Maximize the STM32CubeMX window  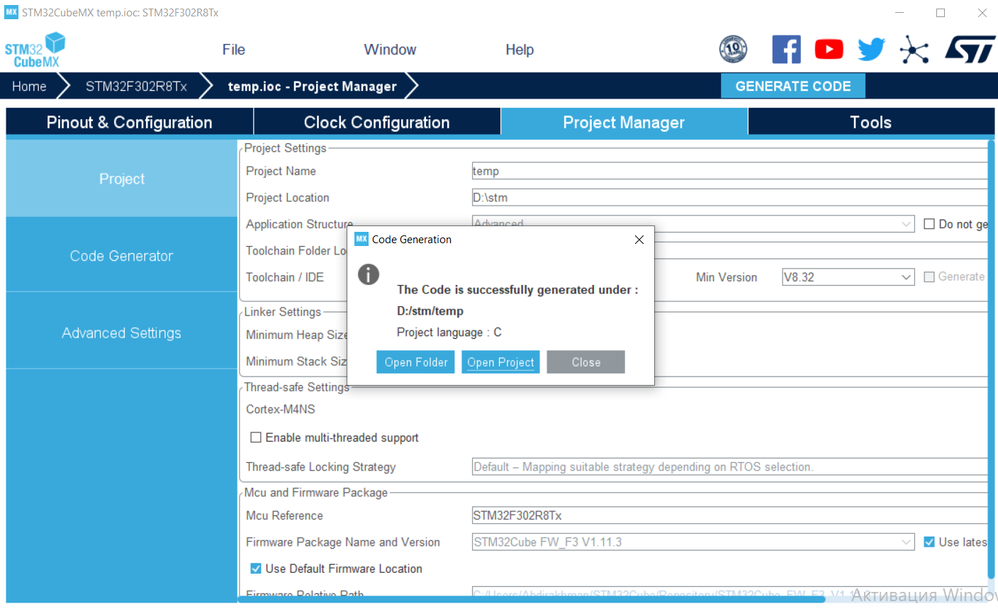tap(940, 12)
